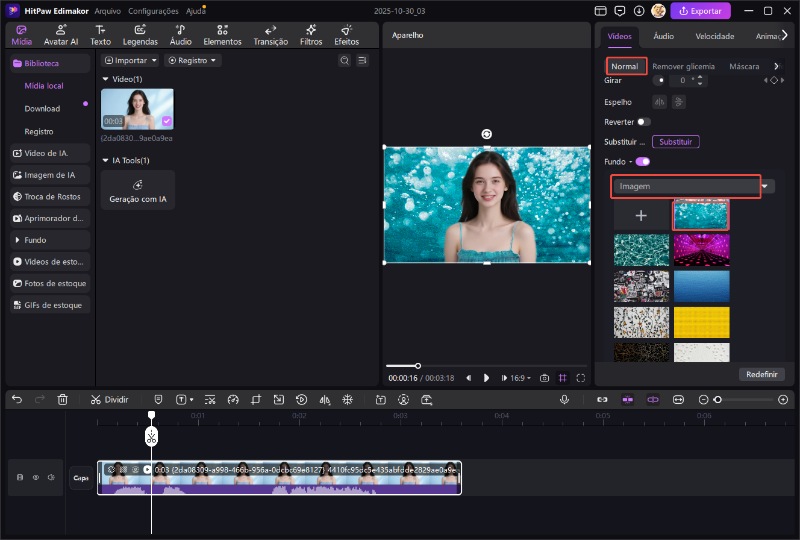Click the mirror flip icon in timeline toolbar

324,400
